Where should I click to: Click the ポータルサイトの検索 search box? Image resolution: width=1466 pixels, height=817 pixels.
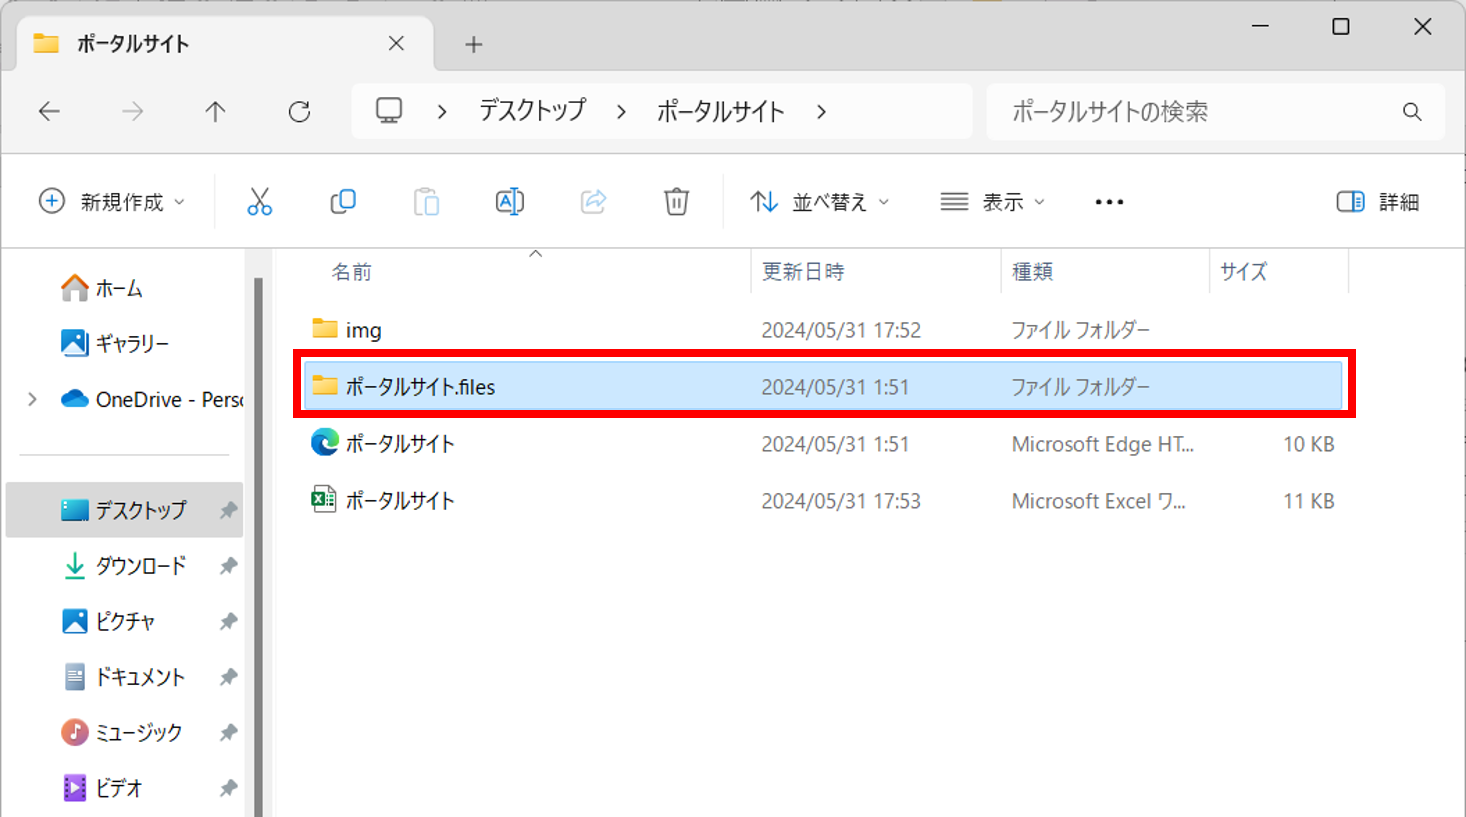click(1200, 112)
